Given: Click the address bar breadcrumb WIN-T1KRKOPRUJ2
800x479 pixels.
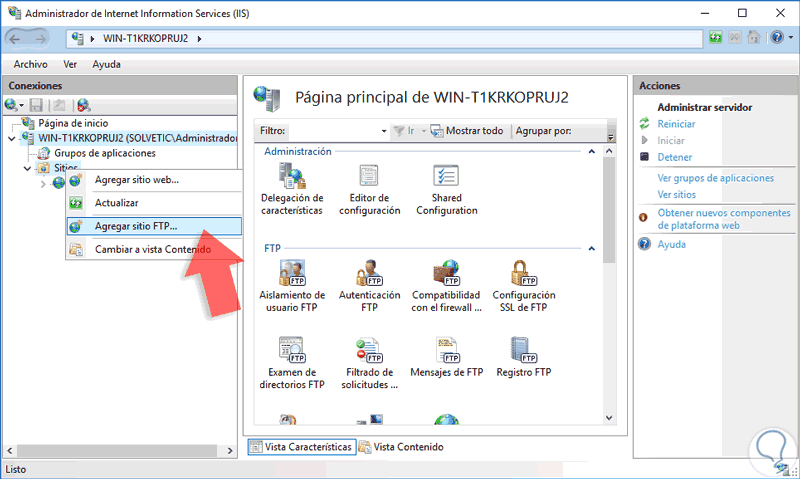Looking at the screenshot, I should [145, 39].
